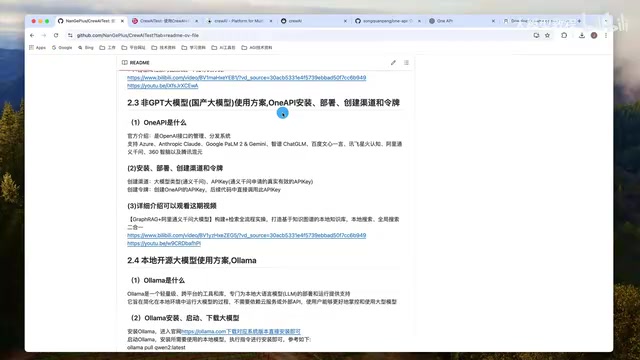Close the crewAI - Platform tab

pos(271,21)
